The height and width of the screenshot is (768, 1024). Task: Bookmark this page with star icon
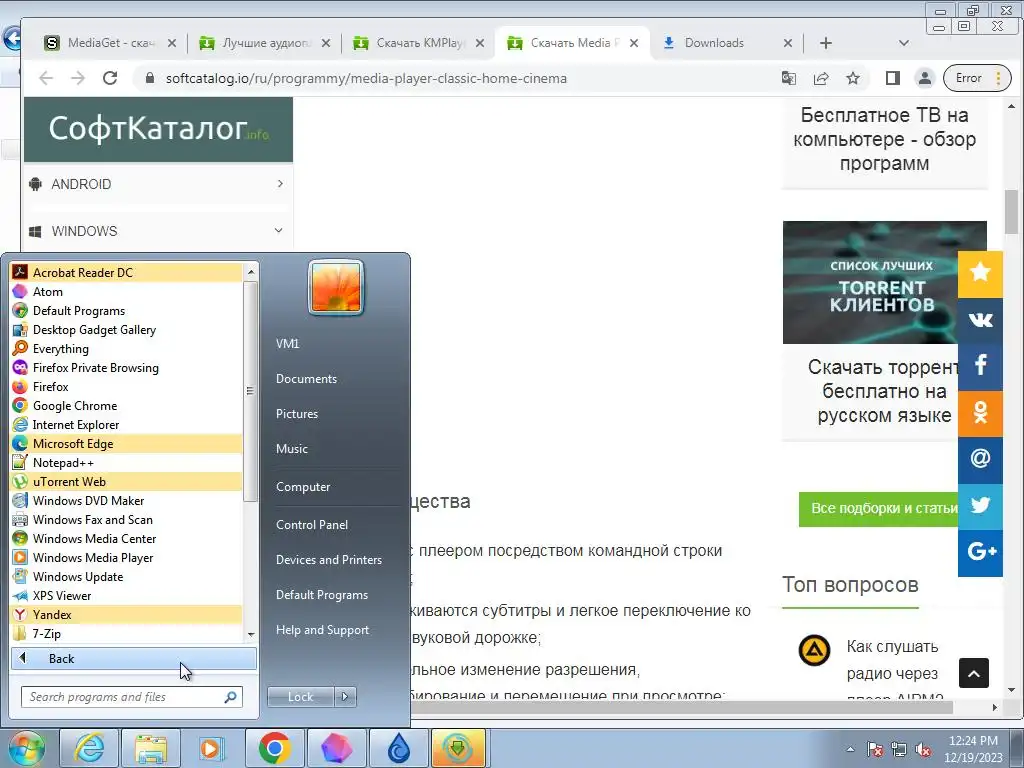(853, 78)
